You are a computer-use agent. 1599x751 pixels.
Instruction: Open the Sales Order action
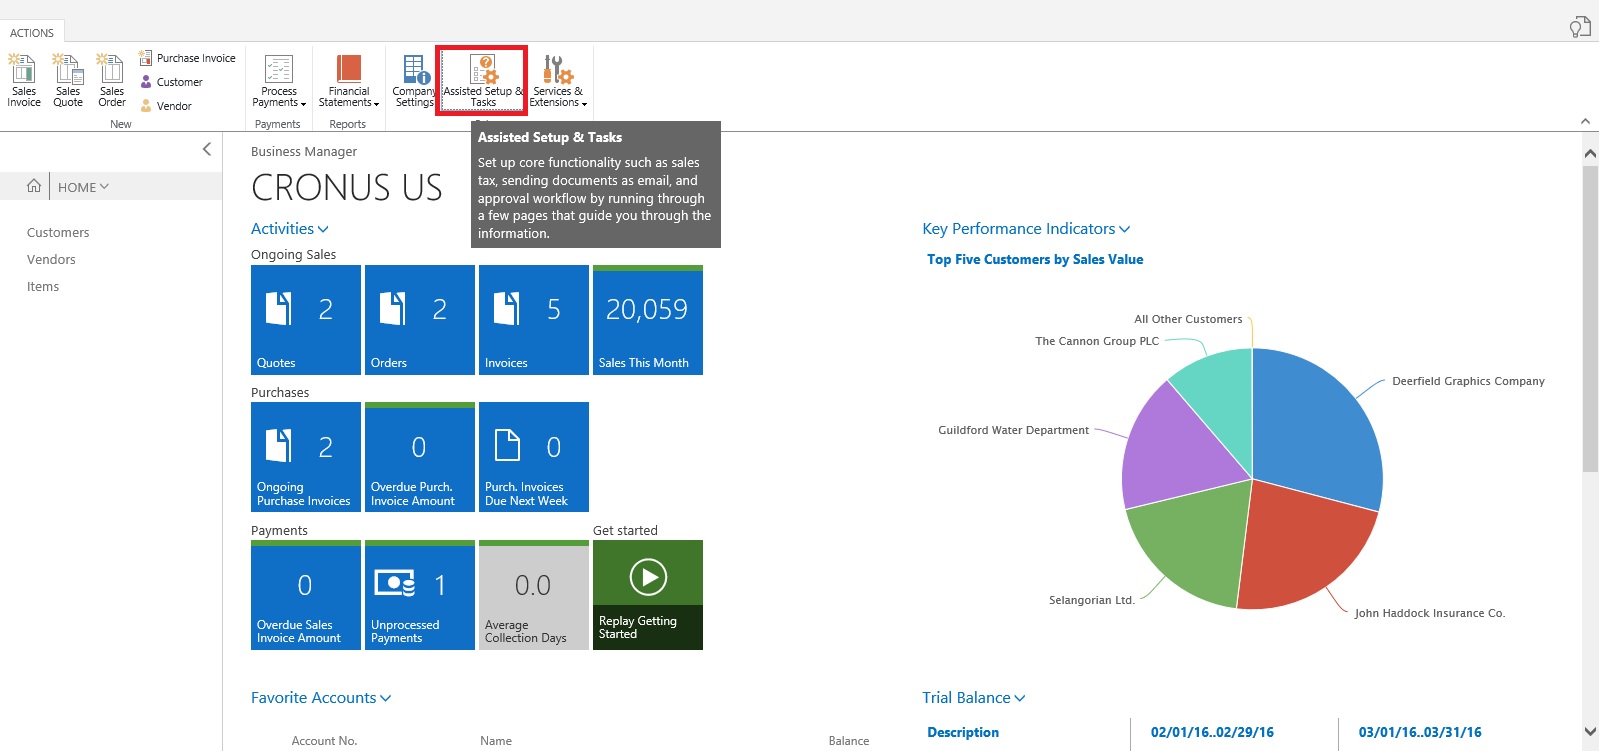click(x=112, y=80)
